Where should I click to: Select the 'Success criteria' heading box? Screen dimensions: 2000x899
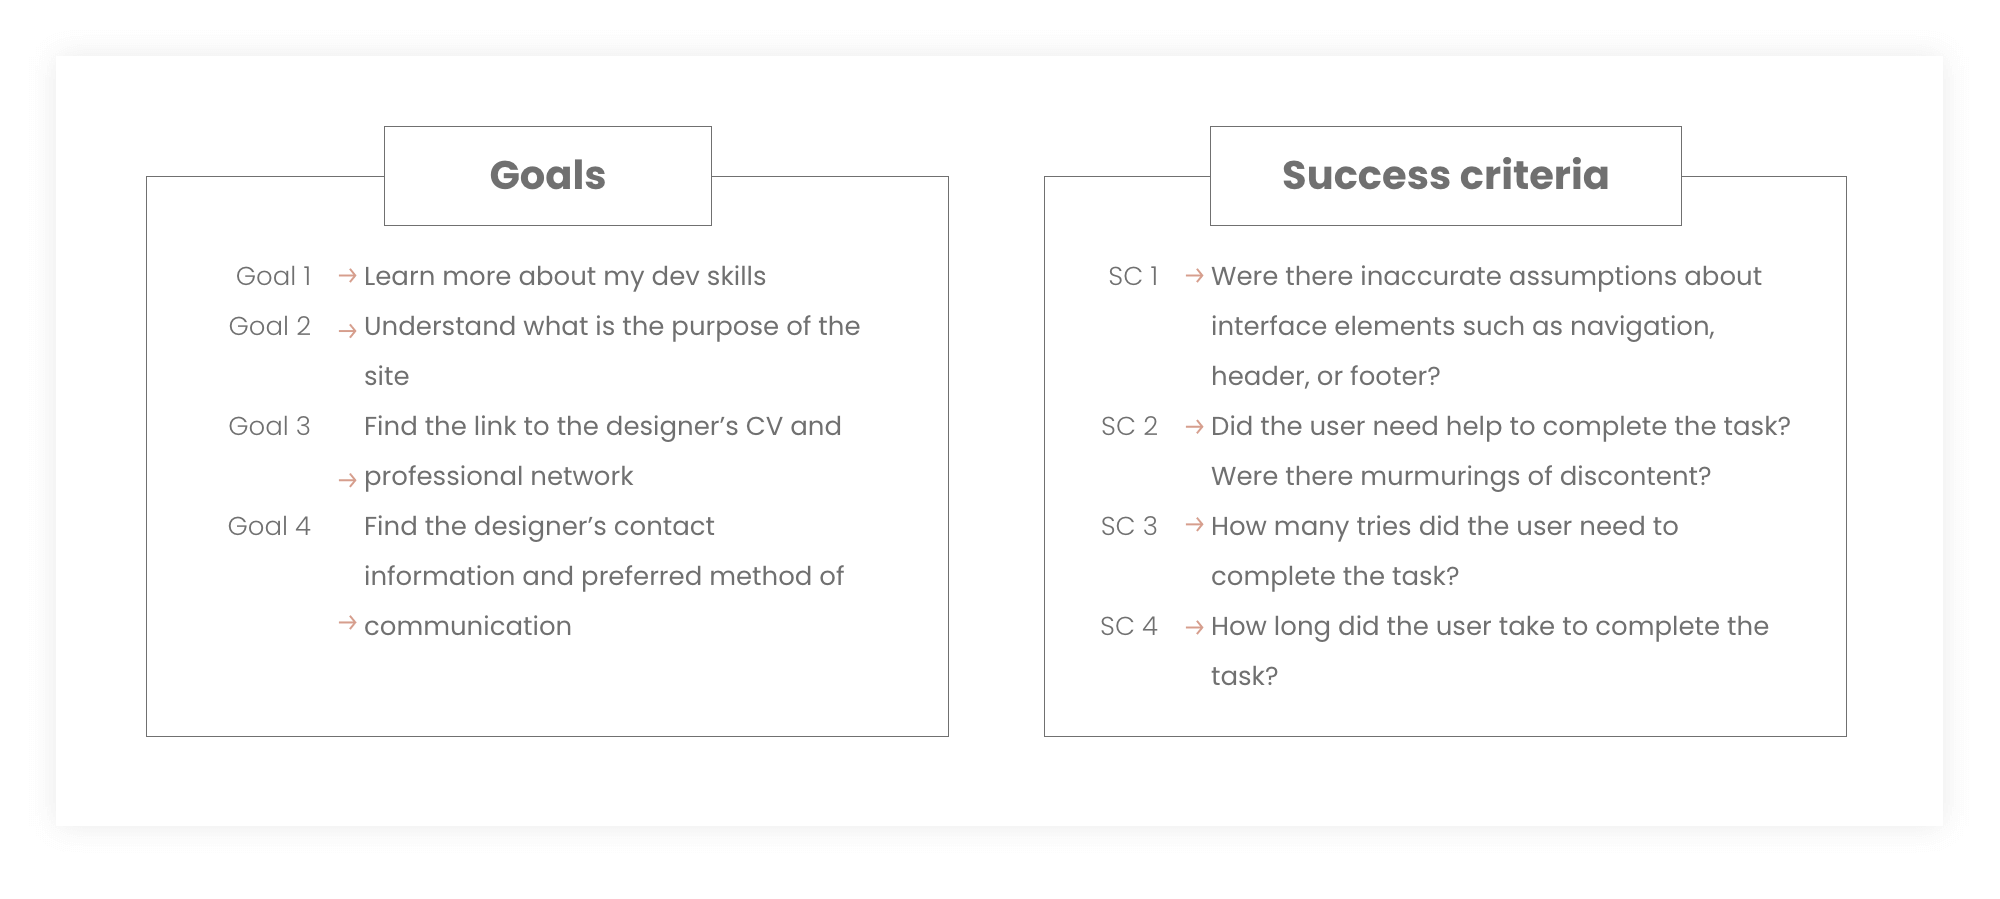[x=1445, y=176]
